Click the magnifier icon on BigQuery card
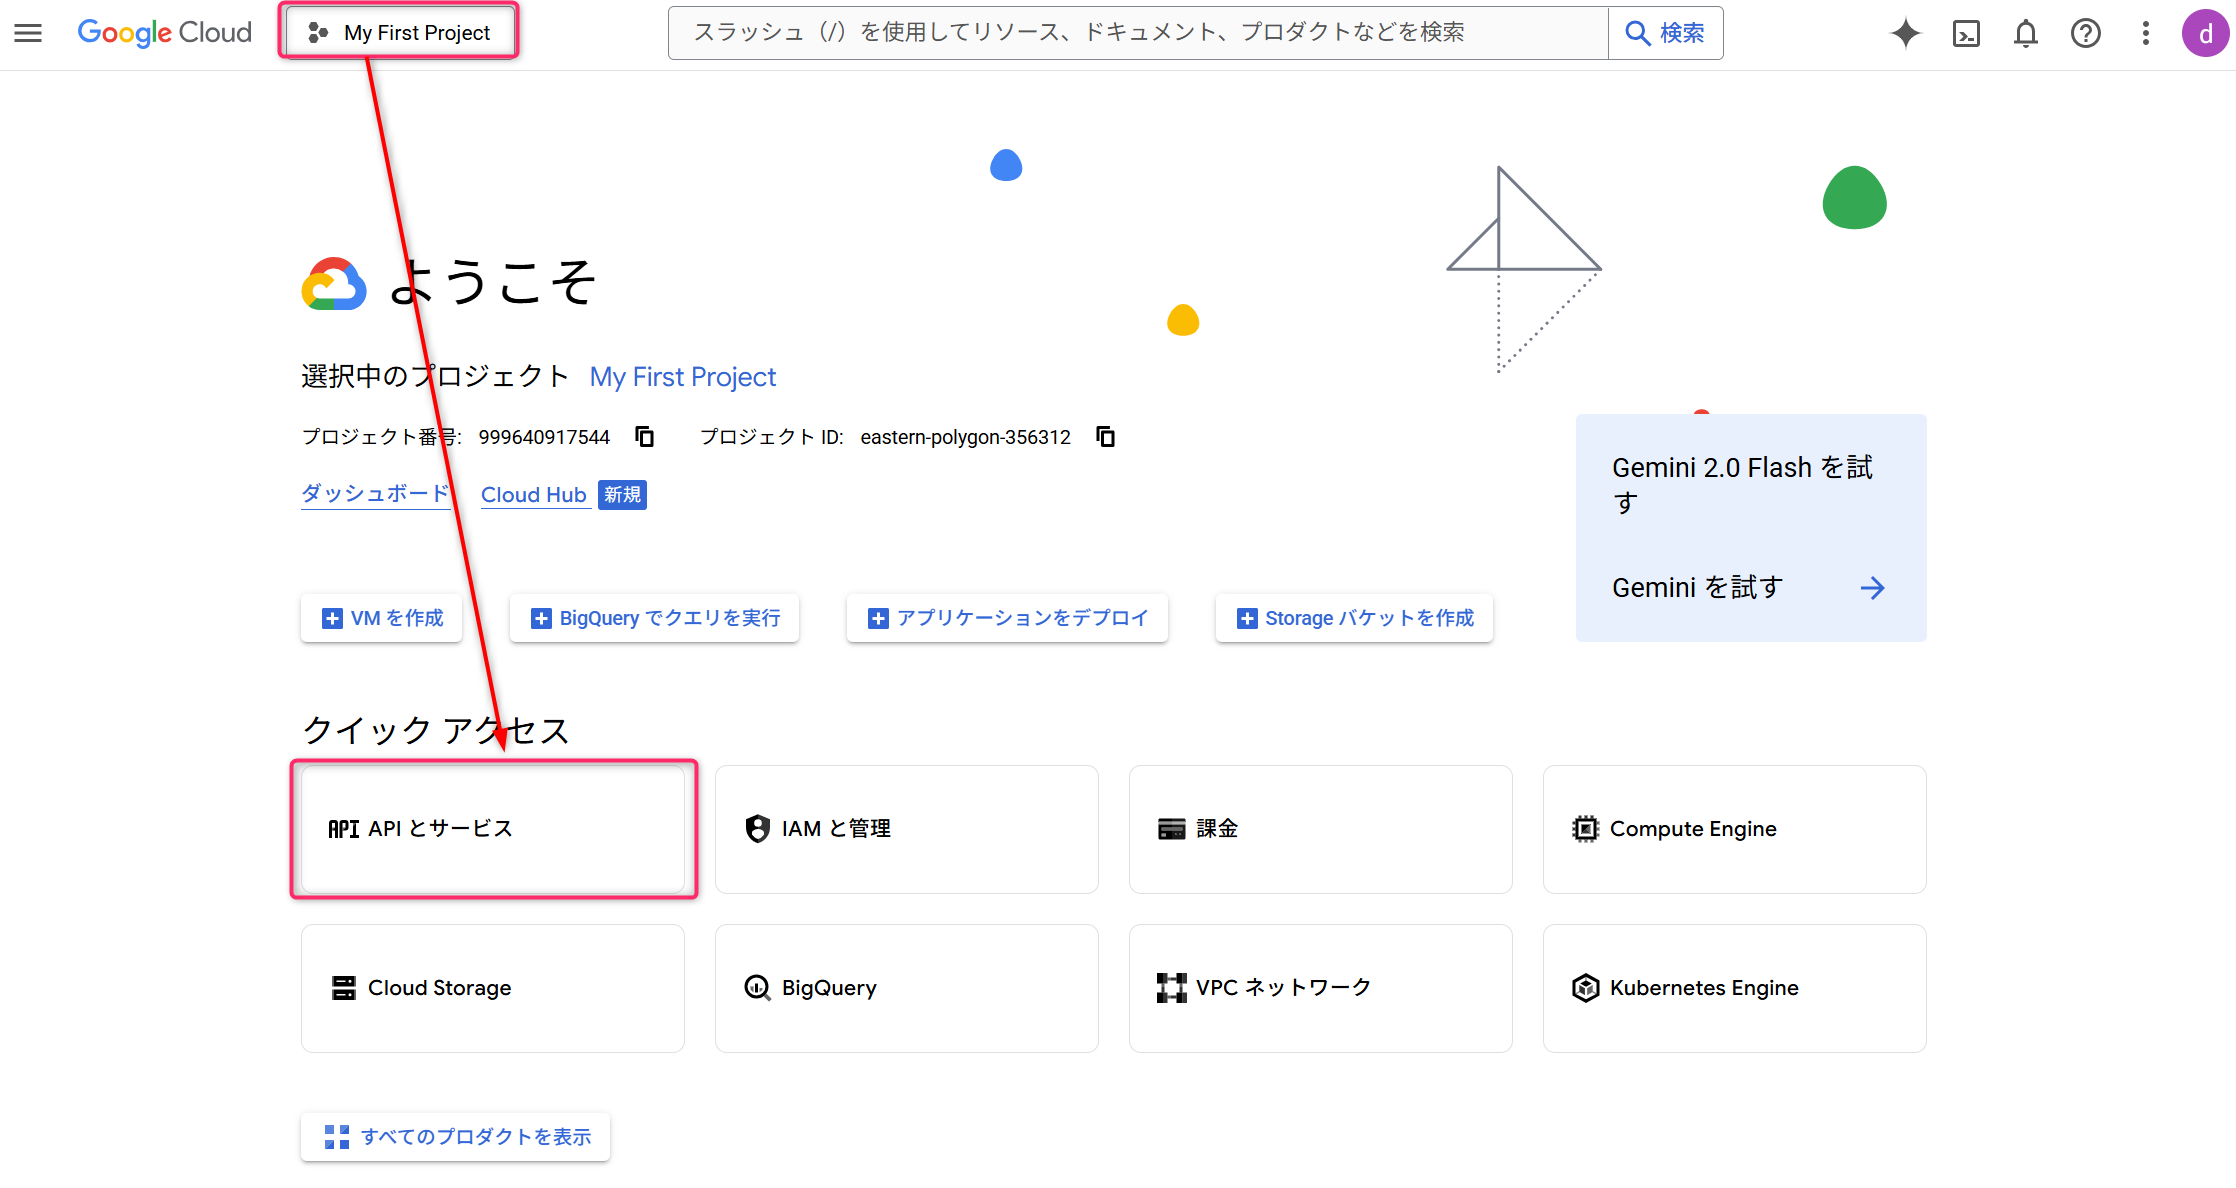The height and width of the screenshot is (1188, 2236). click(x=758, y=988)
